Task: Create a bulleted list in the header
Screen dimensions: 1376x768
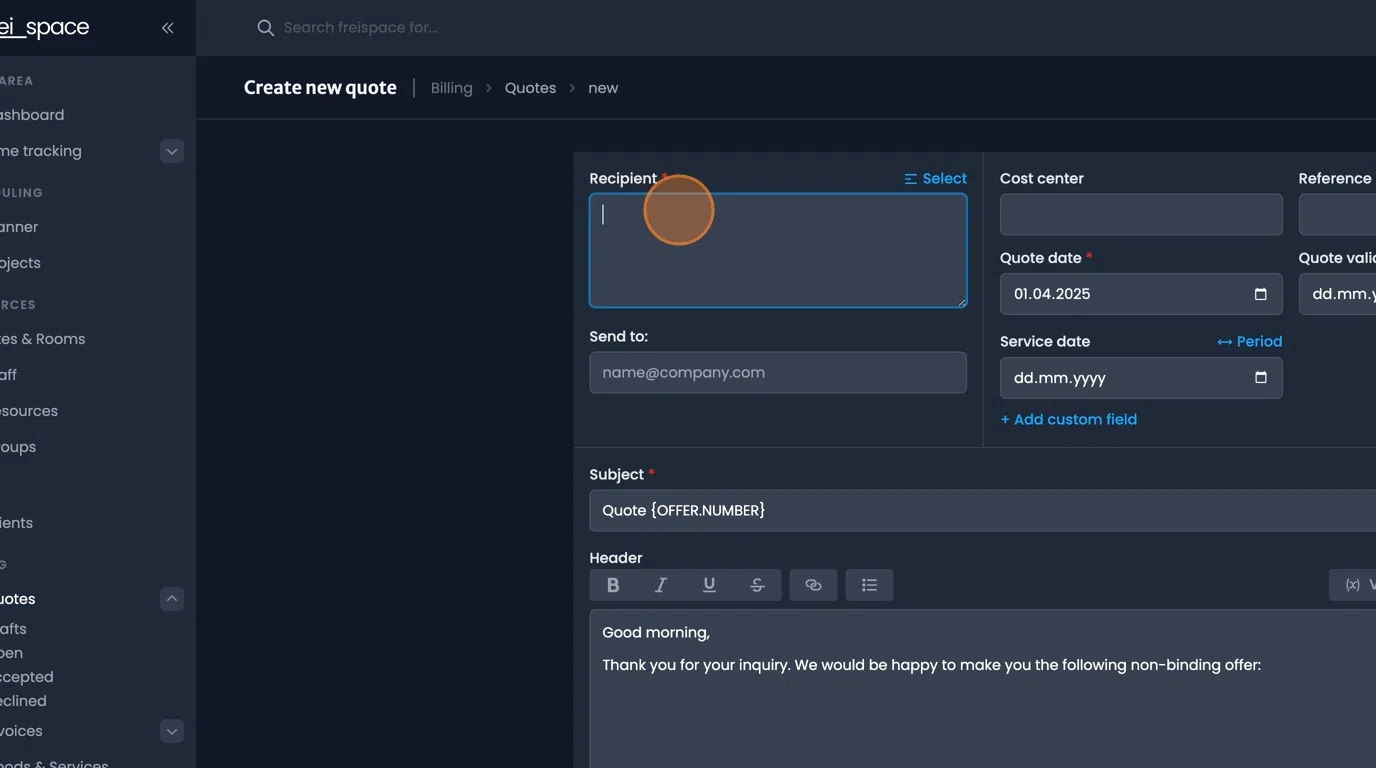Action: coord(869,584)
